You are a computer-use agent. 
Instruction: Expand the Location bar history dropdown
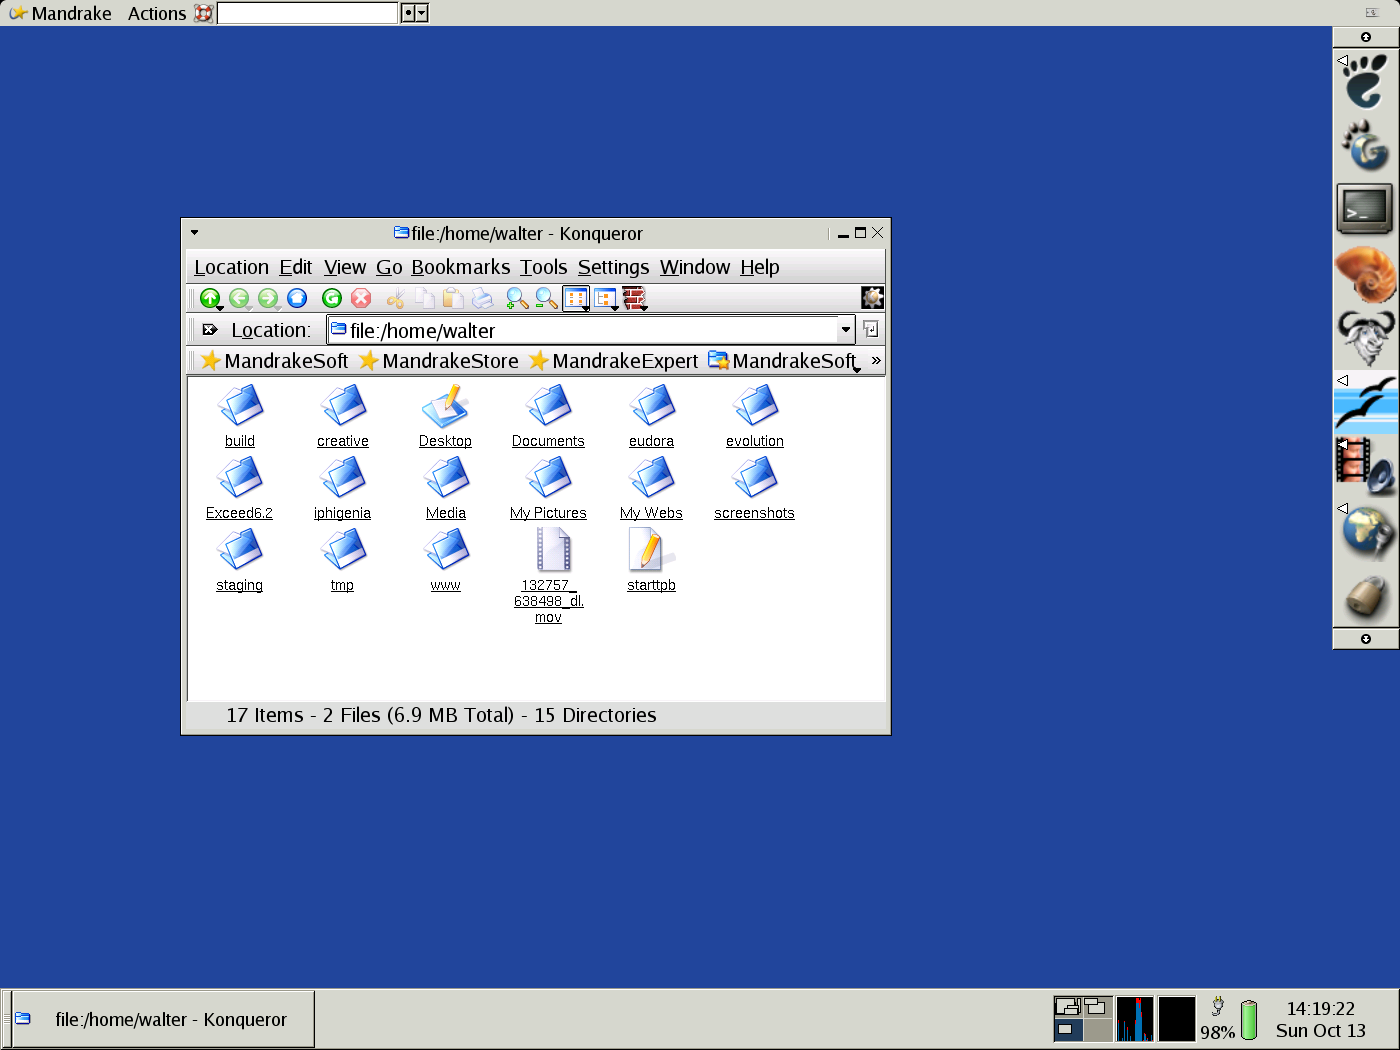point(846,330)
